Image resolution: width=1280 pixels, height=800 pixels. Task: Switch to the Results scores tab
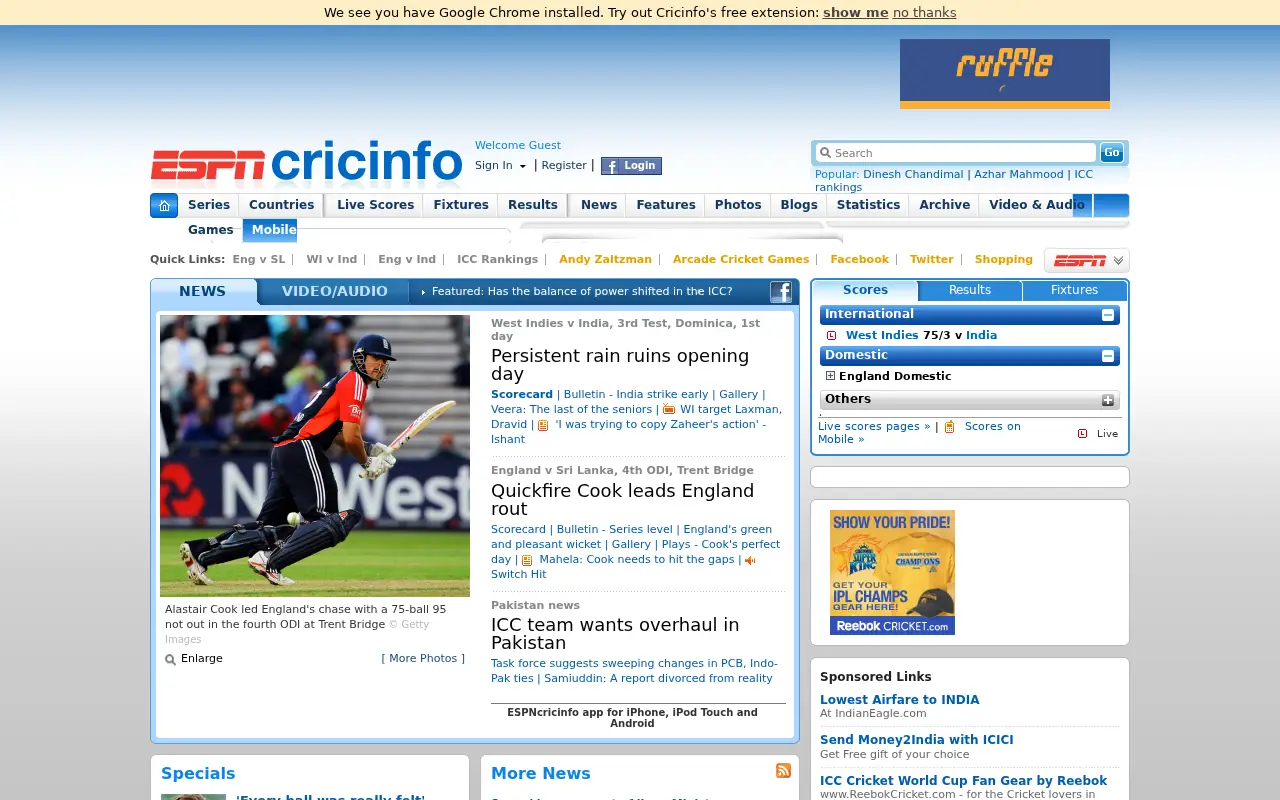(970, 290)
